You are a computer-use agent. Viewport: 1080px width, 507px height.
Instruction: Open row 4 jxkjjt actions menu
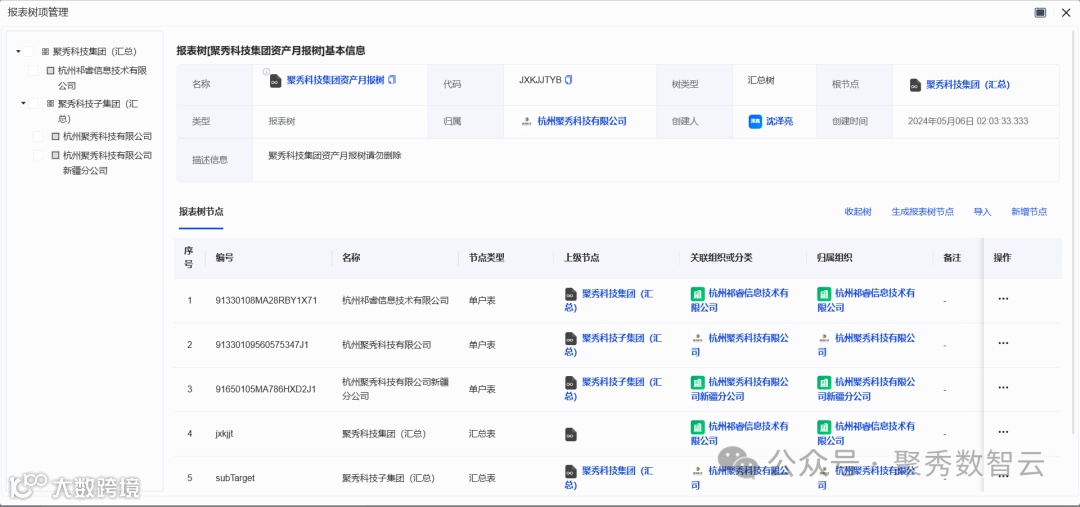1003,432
